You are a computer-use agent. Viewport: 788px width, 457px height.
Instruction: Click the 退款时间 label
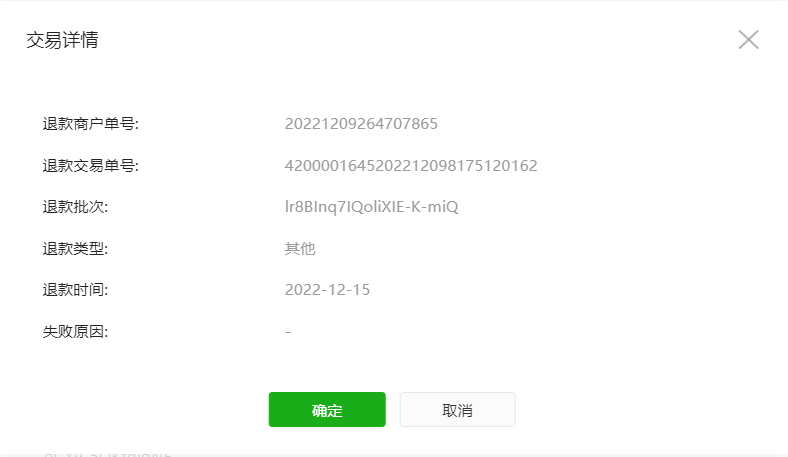[75, 290]
